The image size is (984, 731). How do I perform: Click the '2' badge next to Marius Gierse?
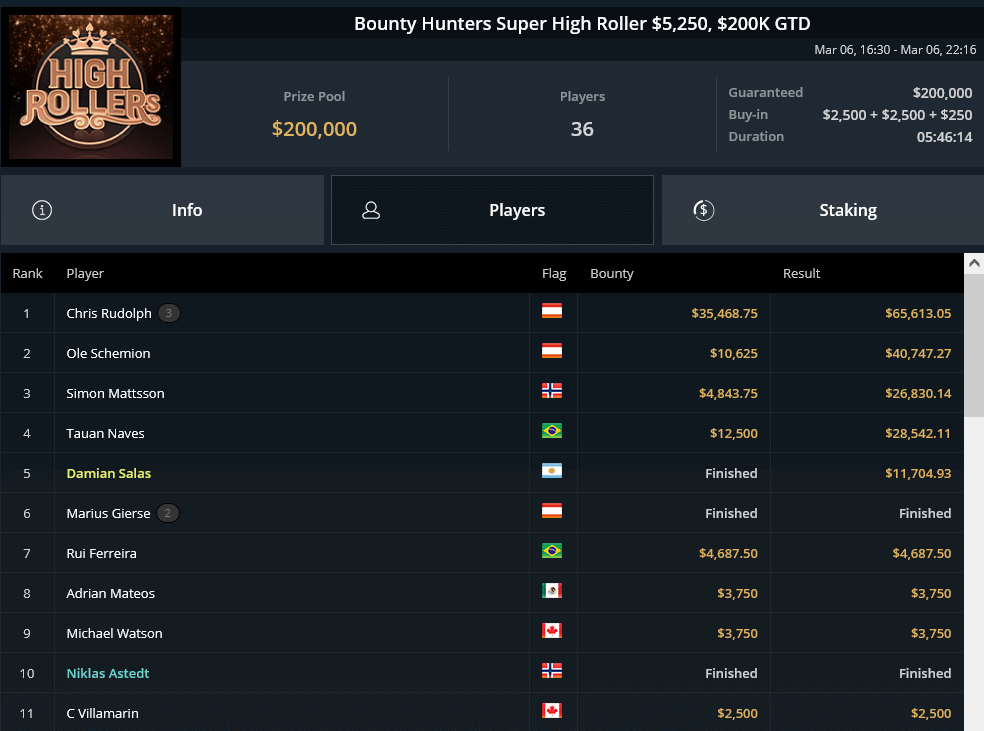pos(168,512)
